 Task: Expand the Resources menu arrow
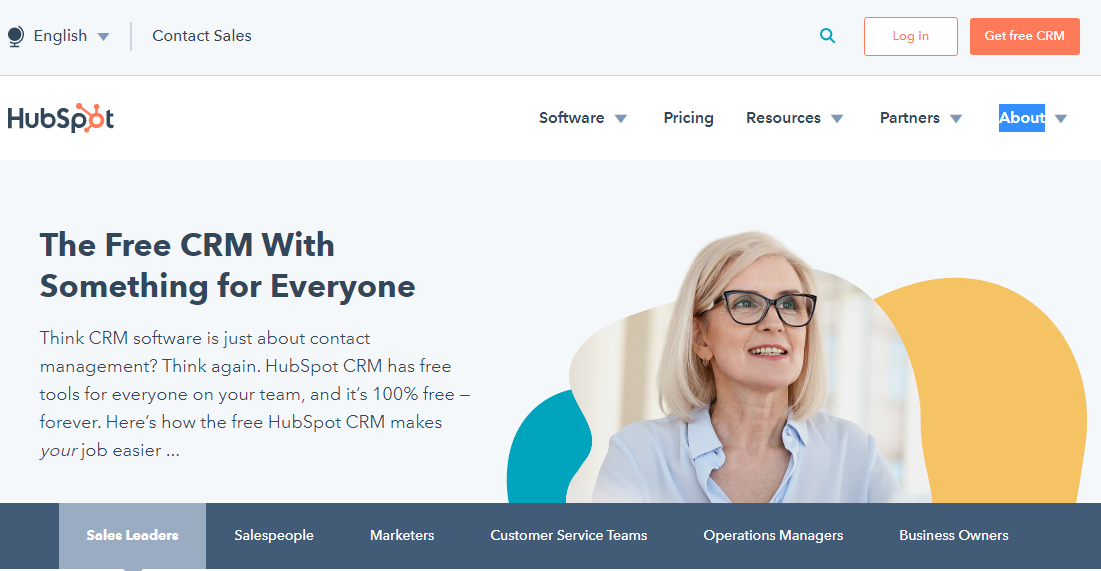pyautogui.click(x=837, y=119)
